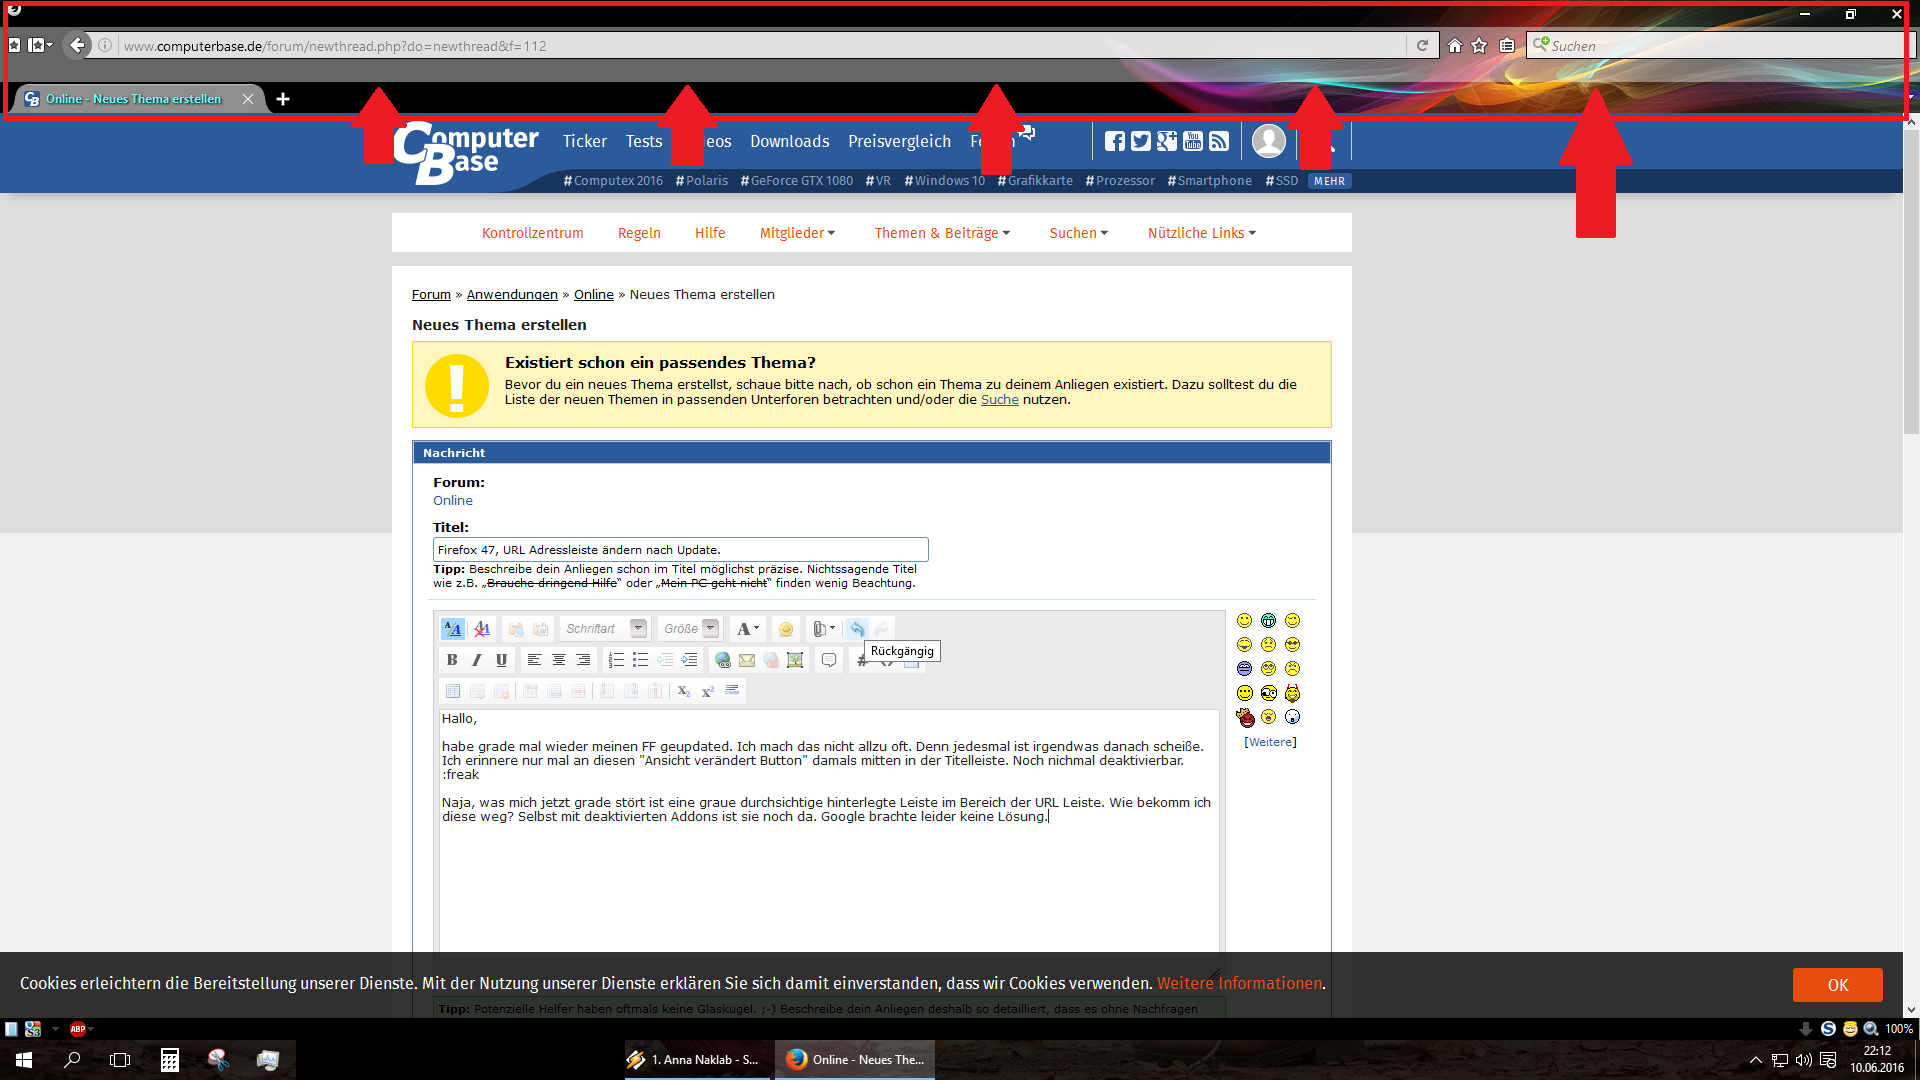This screenshot has width=1920, height=1080.
Task: Open the Ticker section
Action: pos(584,142)
